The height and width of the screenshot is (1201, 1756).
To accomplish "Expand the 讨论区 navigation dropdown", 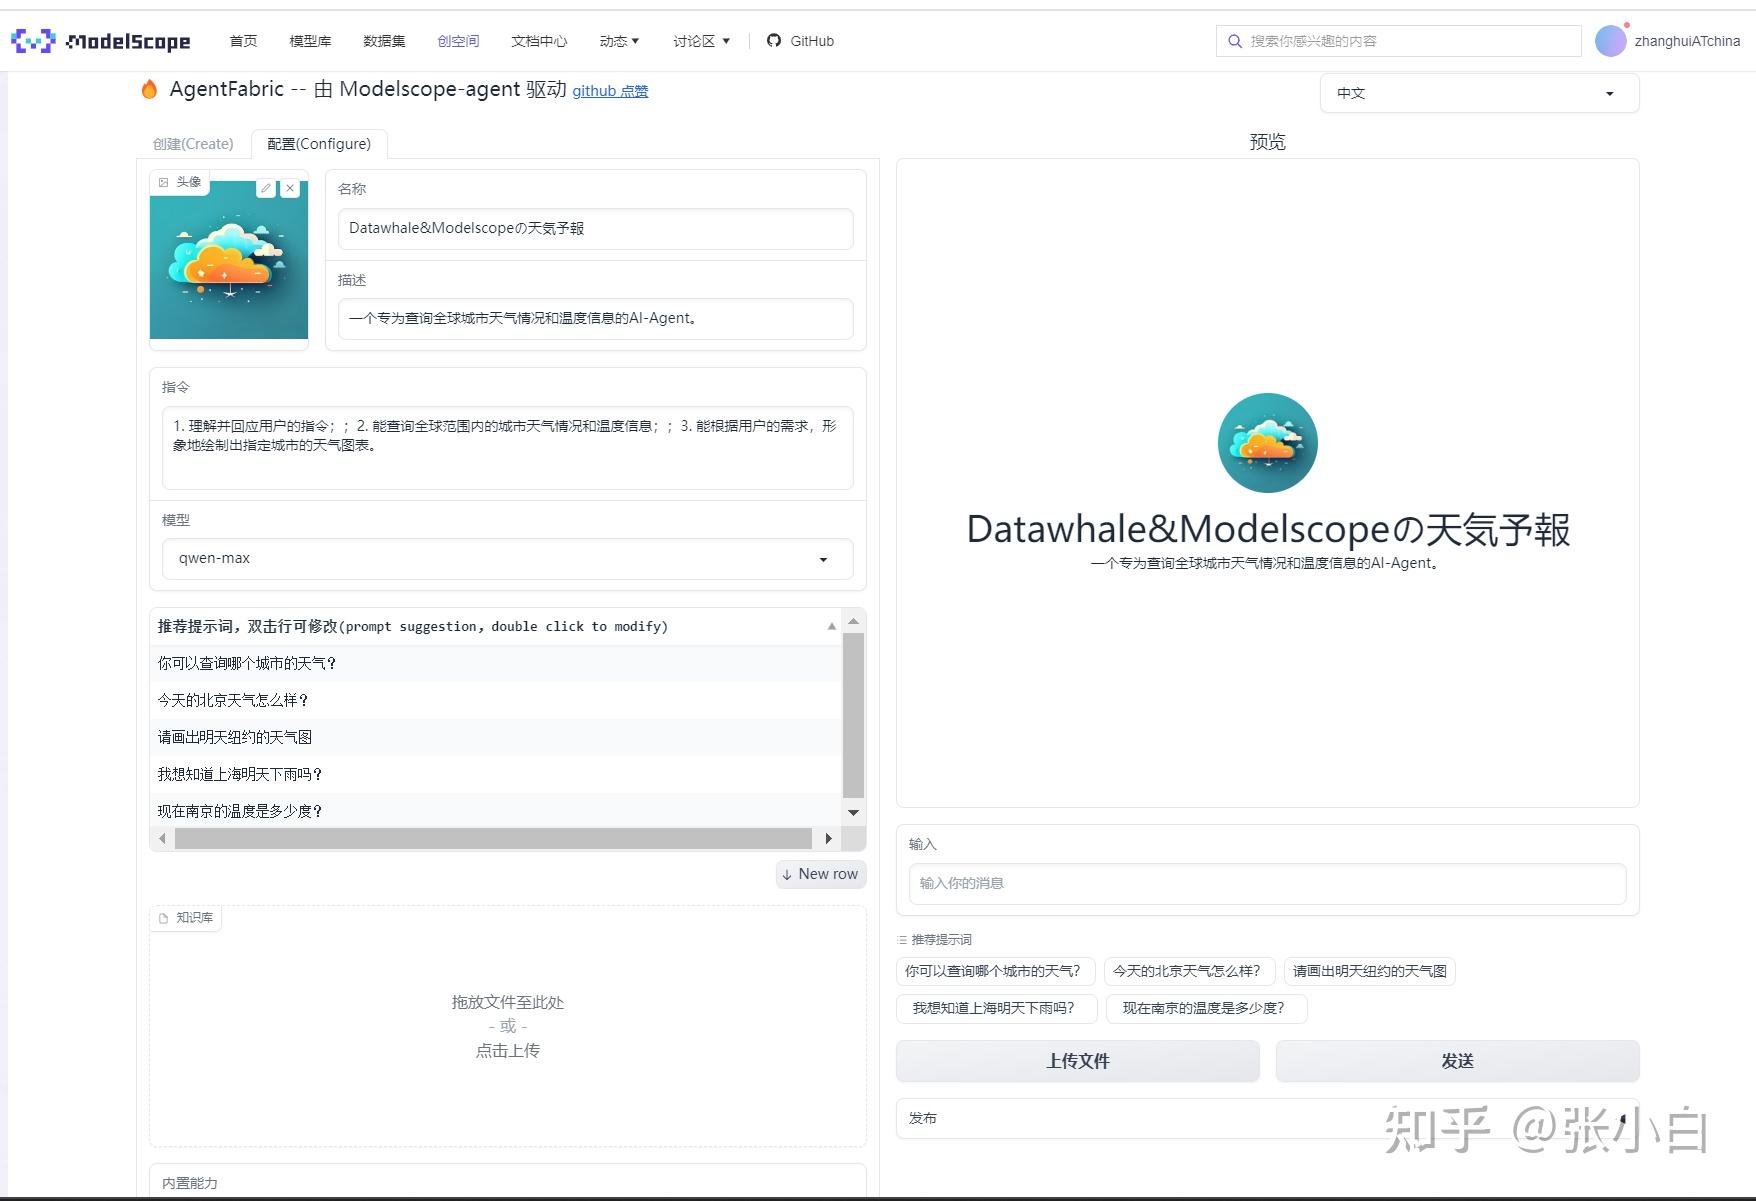I will coord(701,41).
